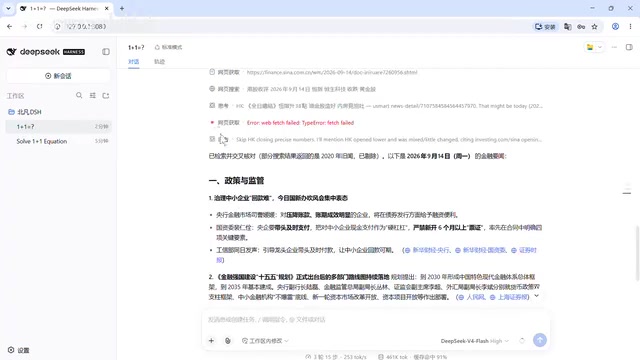Open the browser profile avatar
The height and width of the screenshot is (360, 640).
click(615, 27)
